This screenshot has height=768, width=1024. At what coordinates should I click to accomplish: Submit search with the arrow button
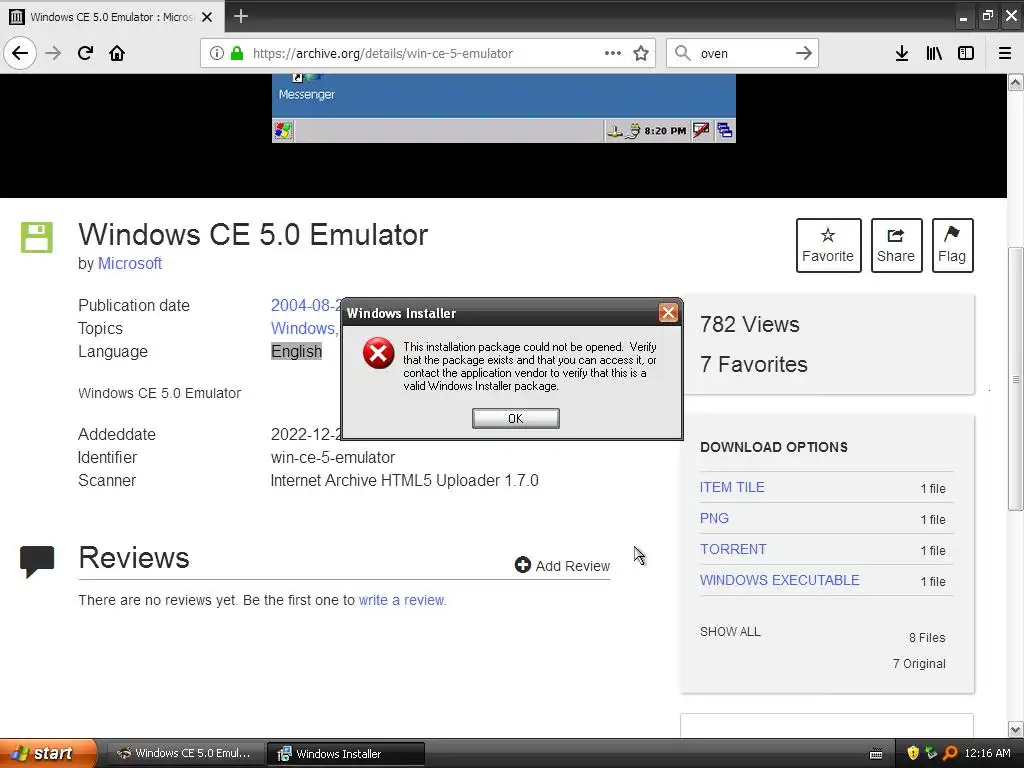point(804,53)
